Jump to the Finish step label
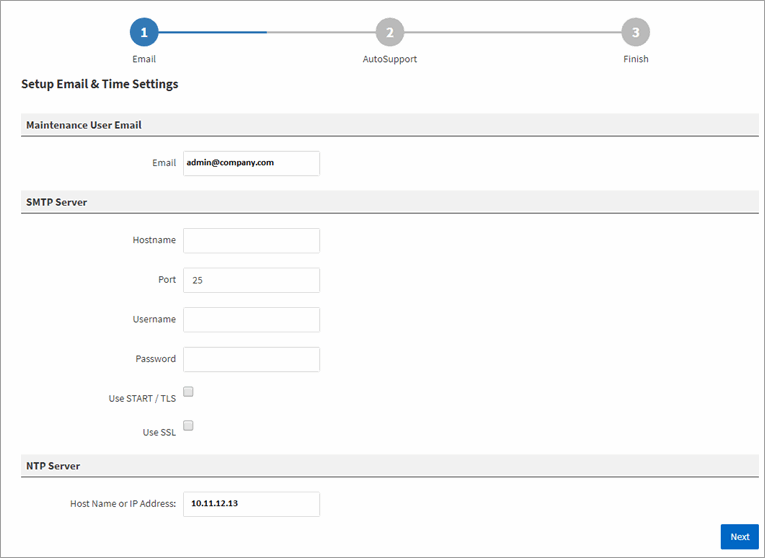The image size is (765, 558). [635, 59]
